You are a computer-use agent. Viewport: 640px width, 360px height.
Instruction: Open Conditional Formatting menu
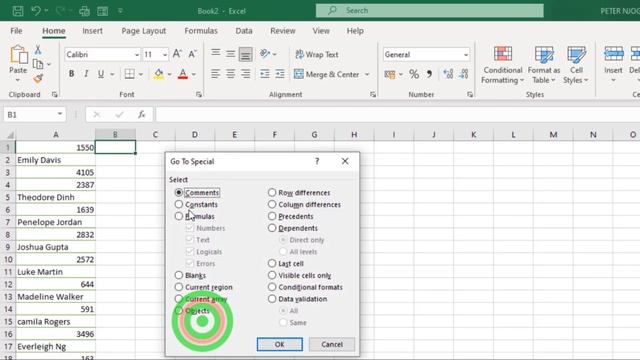pos(502,65)
